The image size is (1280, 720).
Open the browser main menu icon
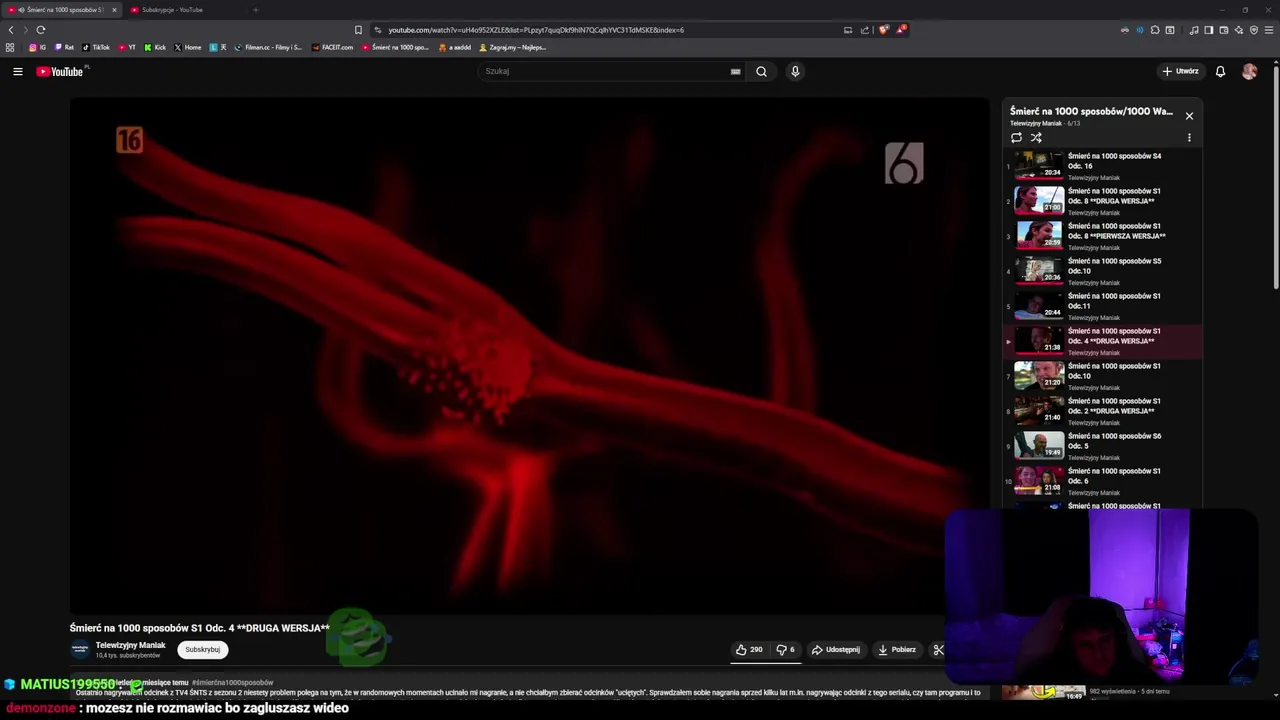tap(1269, 30)
